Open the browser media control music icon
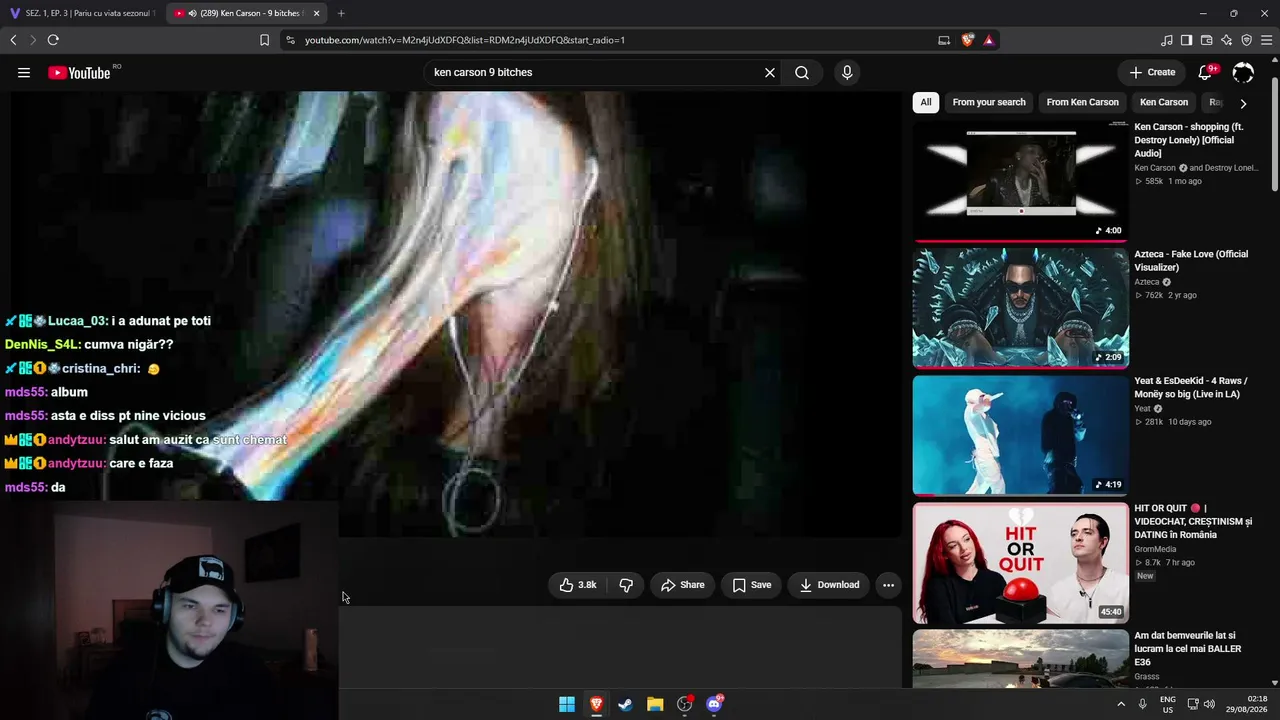The height and width of the screenshot is (720, 1280). coord(1167,40)
